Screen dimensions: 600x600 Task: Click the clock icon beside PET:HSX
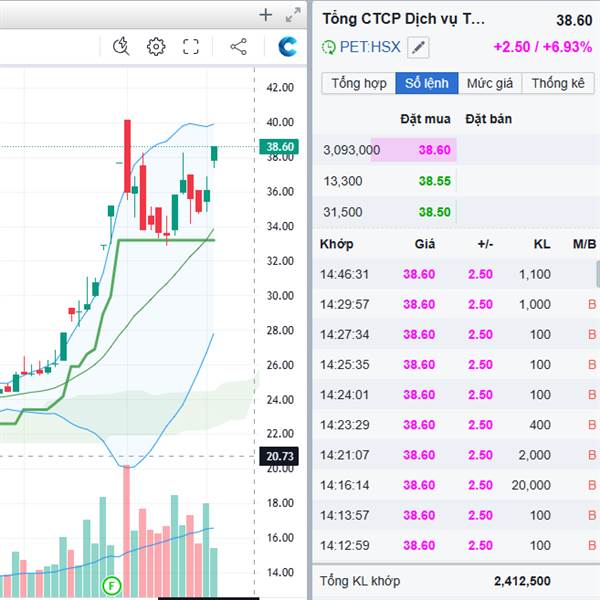(328, 47)
